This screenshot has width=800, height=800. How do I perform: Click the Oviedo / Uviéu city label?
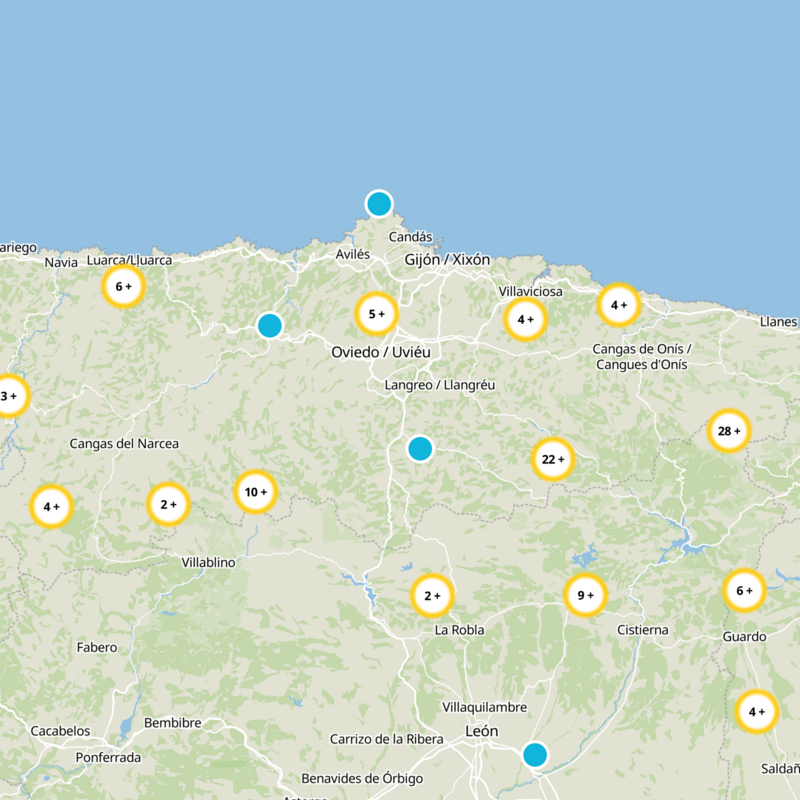tap(381, 352)
